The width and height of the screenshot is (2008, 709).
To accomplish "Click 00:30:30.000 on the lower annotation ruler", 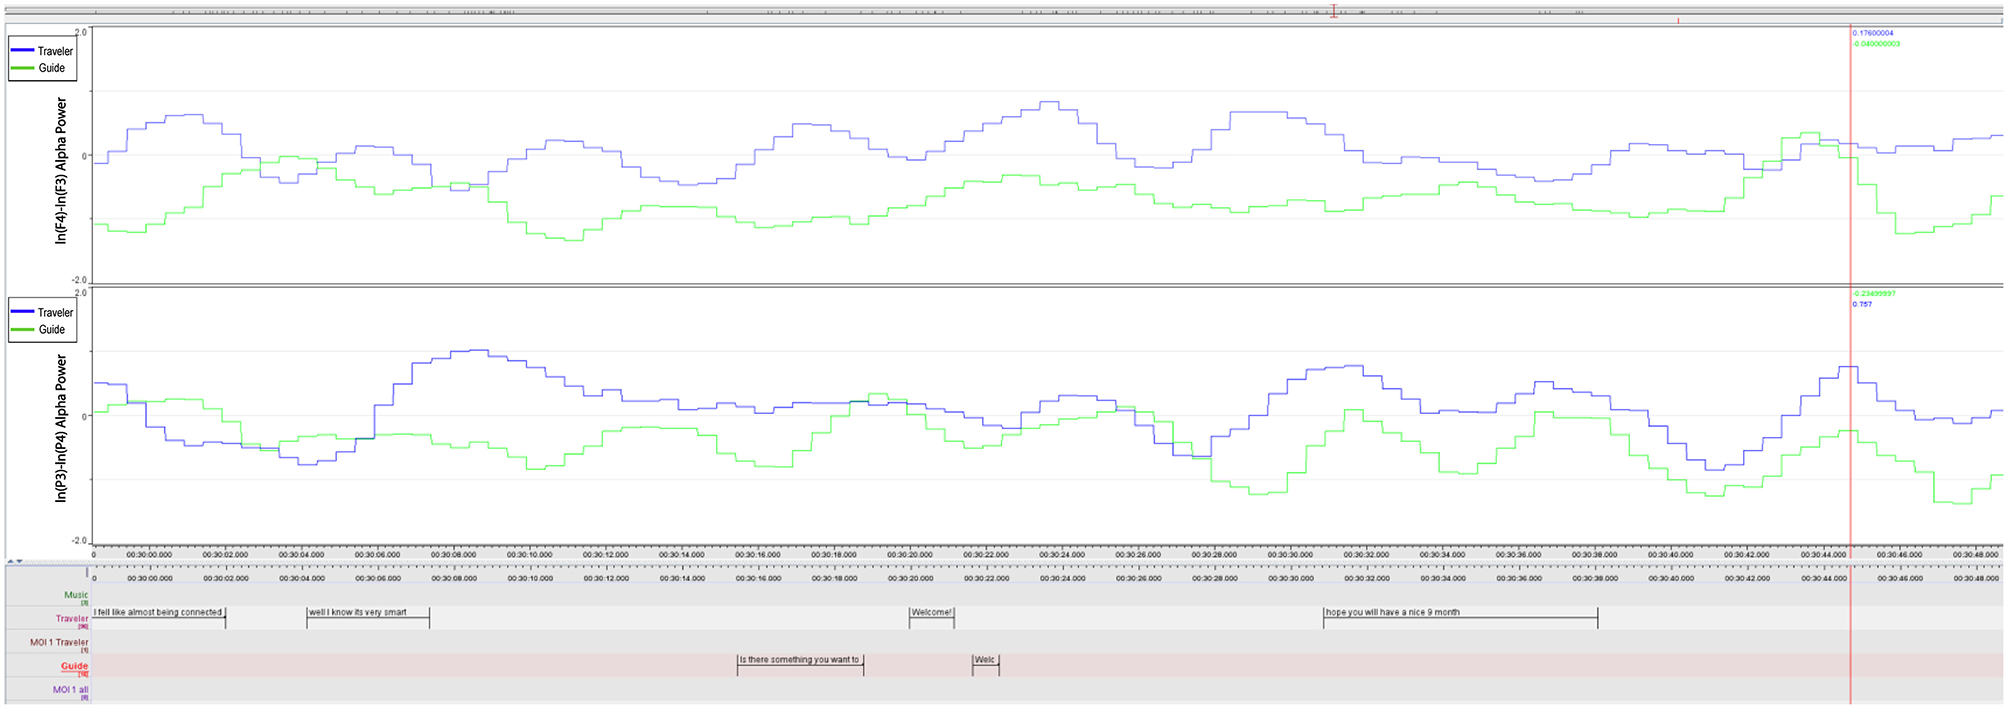I will click(x=1290, y=578).
